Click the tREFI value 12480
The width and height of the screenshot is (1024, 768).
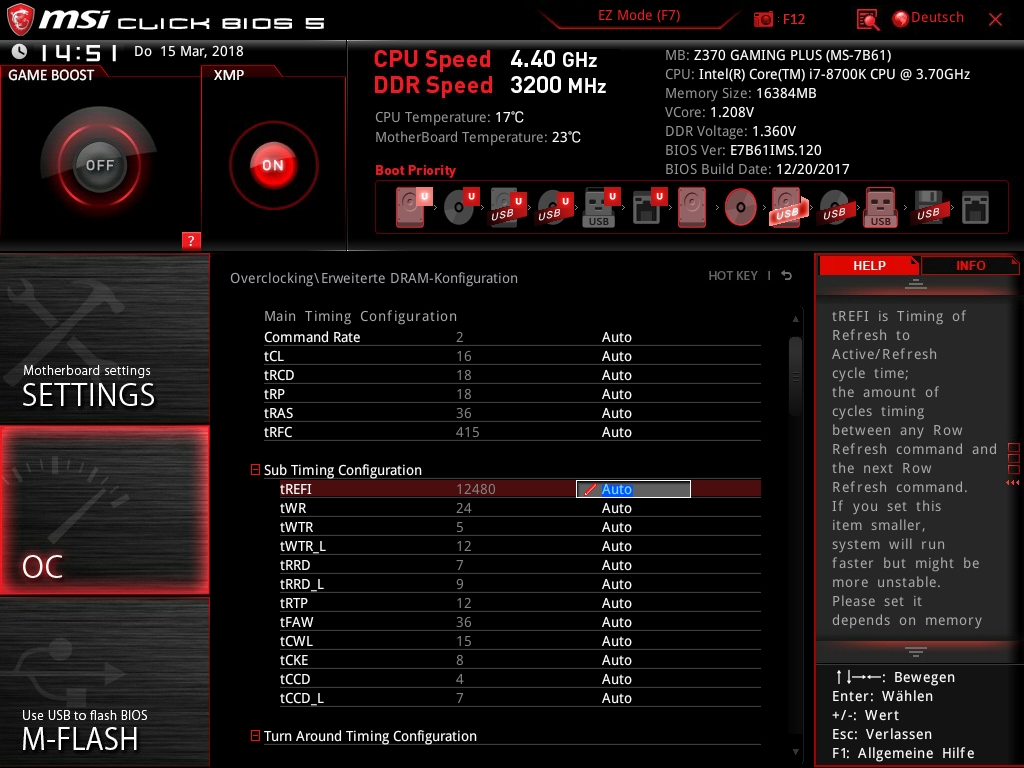point(475,489)
